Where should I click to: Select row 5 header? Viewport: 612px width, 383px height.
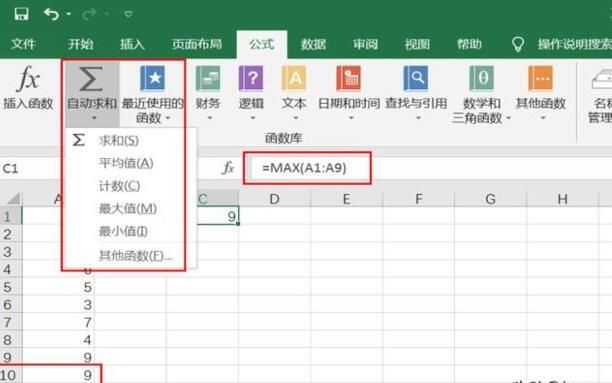pyautogui.click(x=11, y=287)
